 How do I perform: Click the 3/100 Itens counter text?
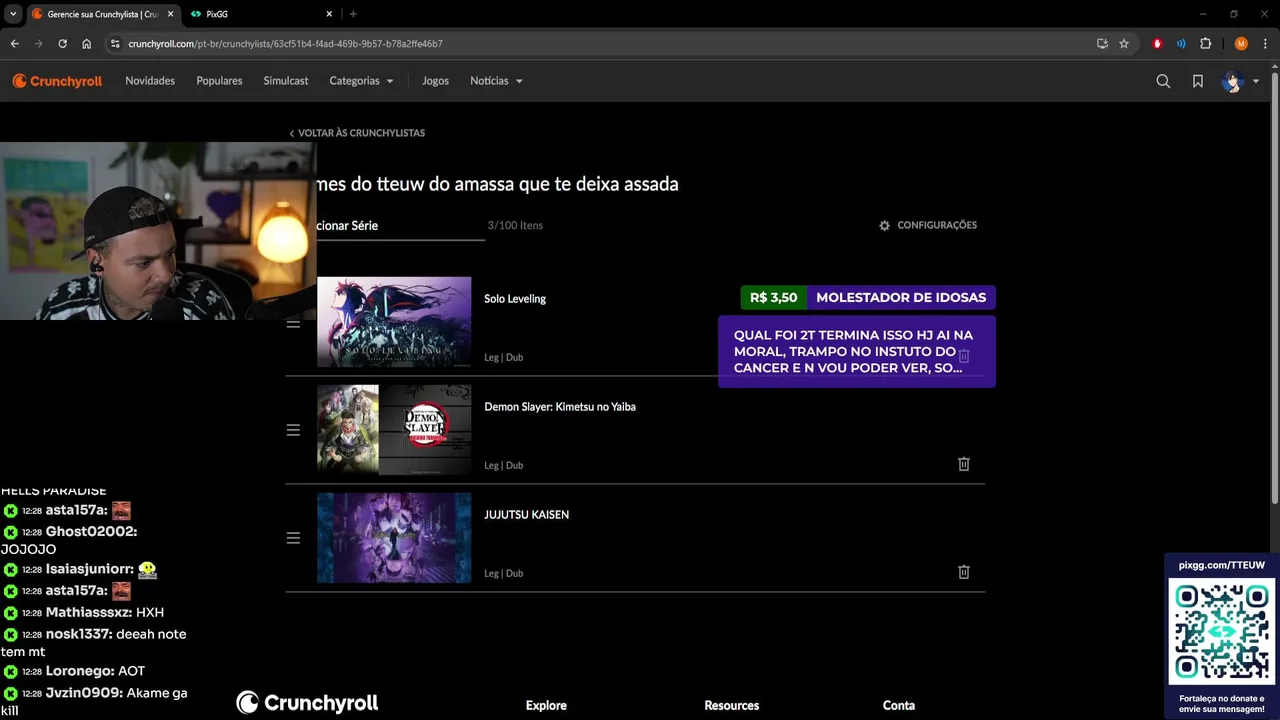coord(515,226)
